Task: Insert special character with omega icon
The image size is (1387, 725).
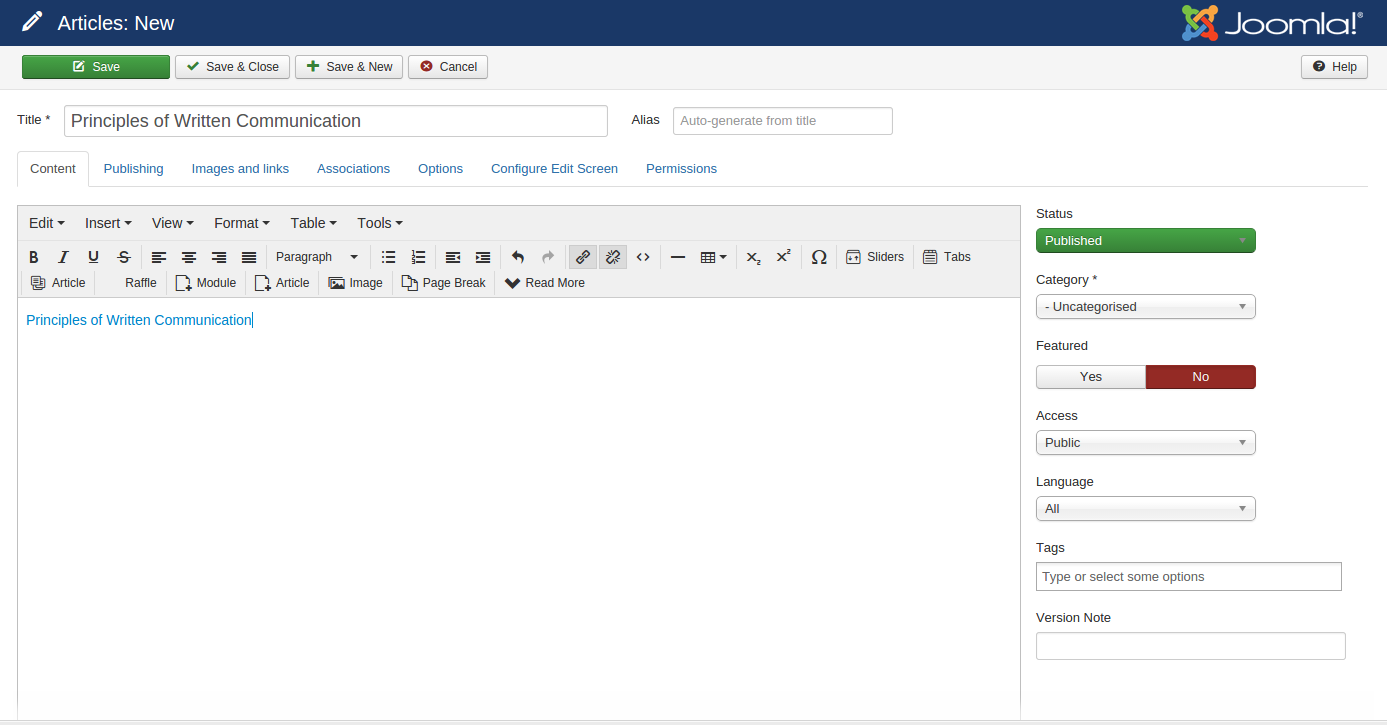Action: click(818, 257)
